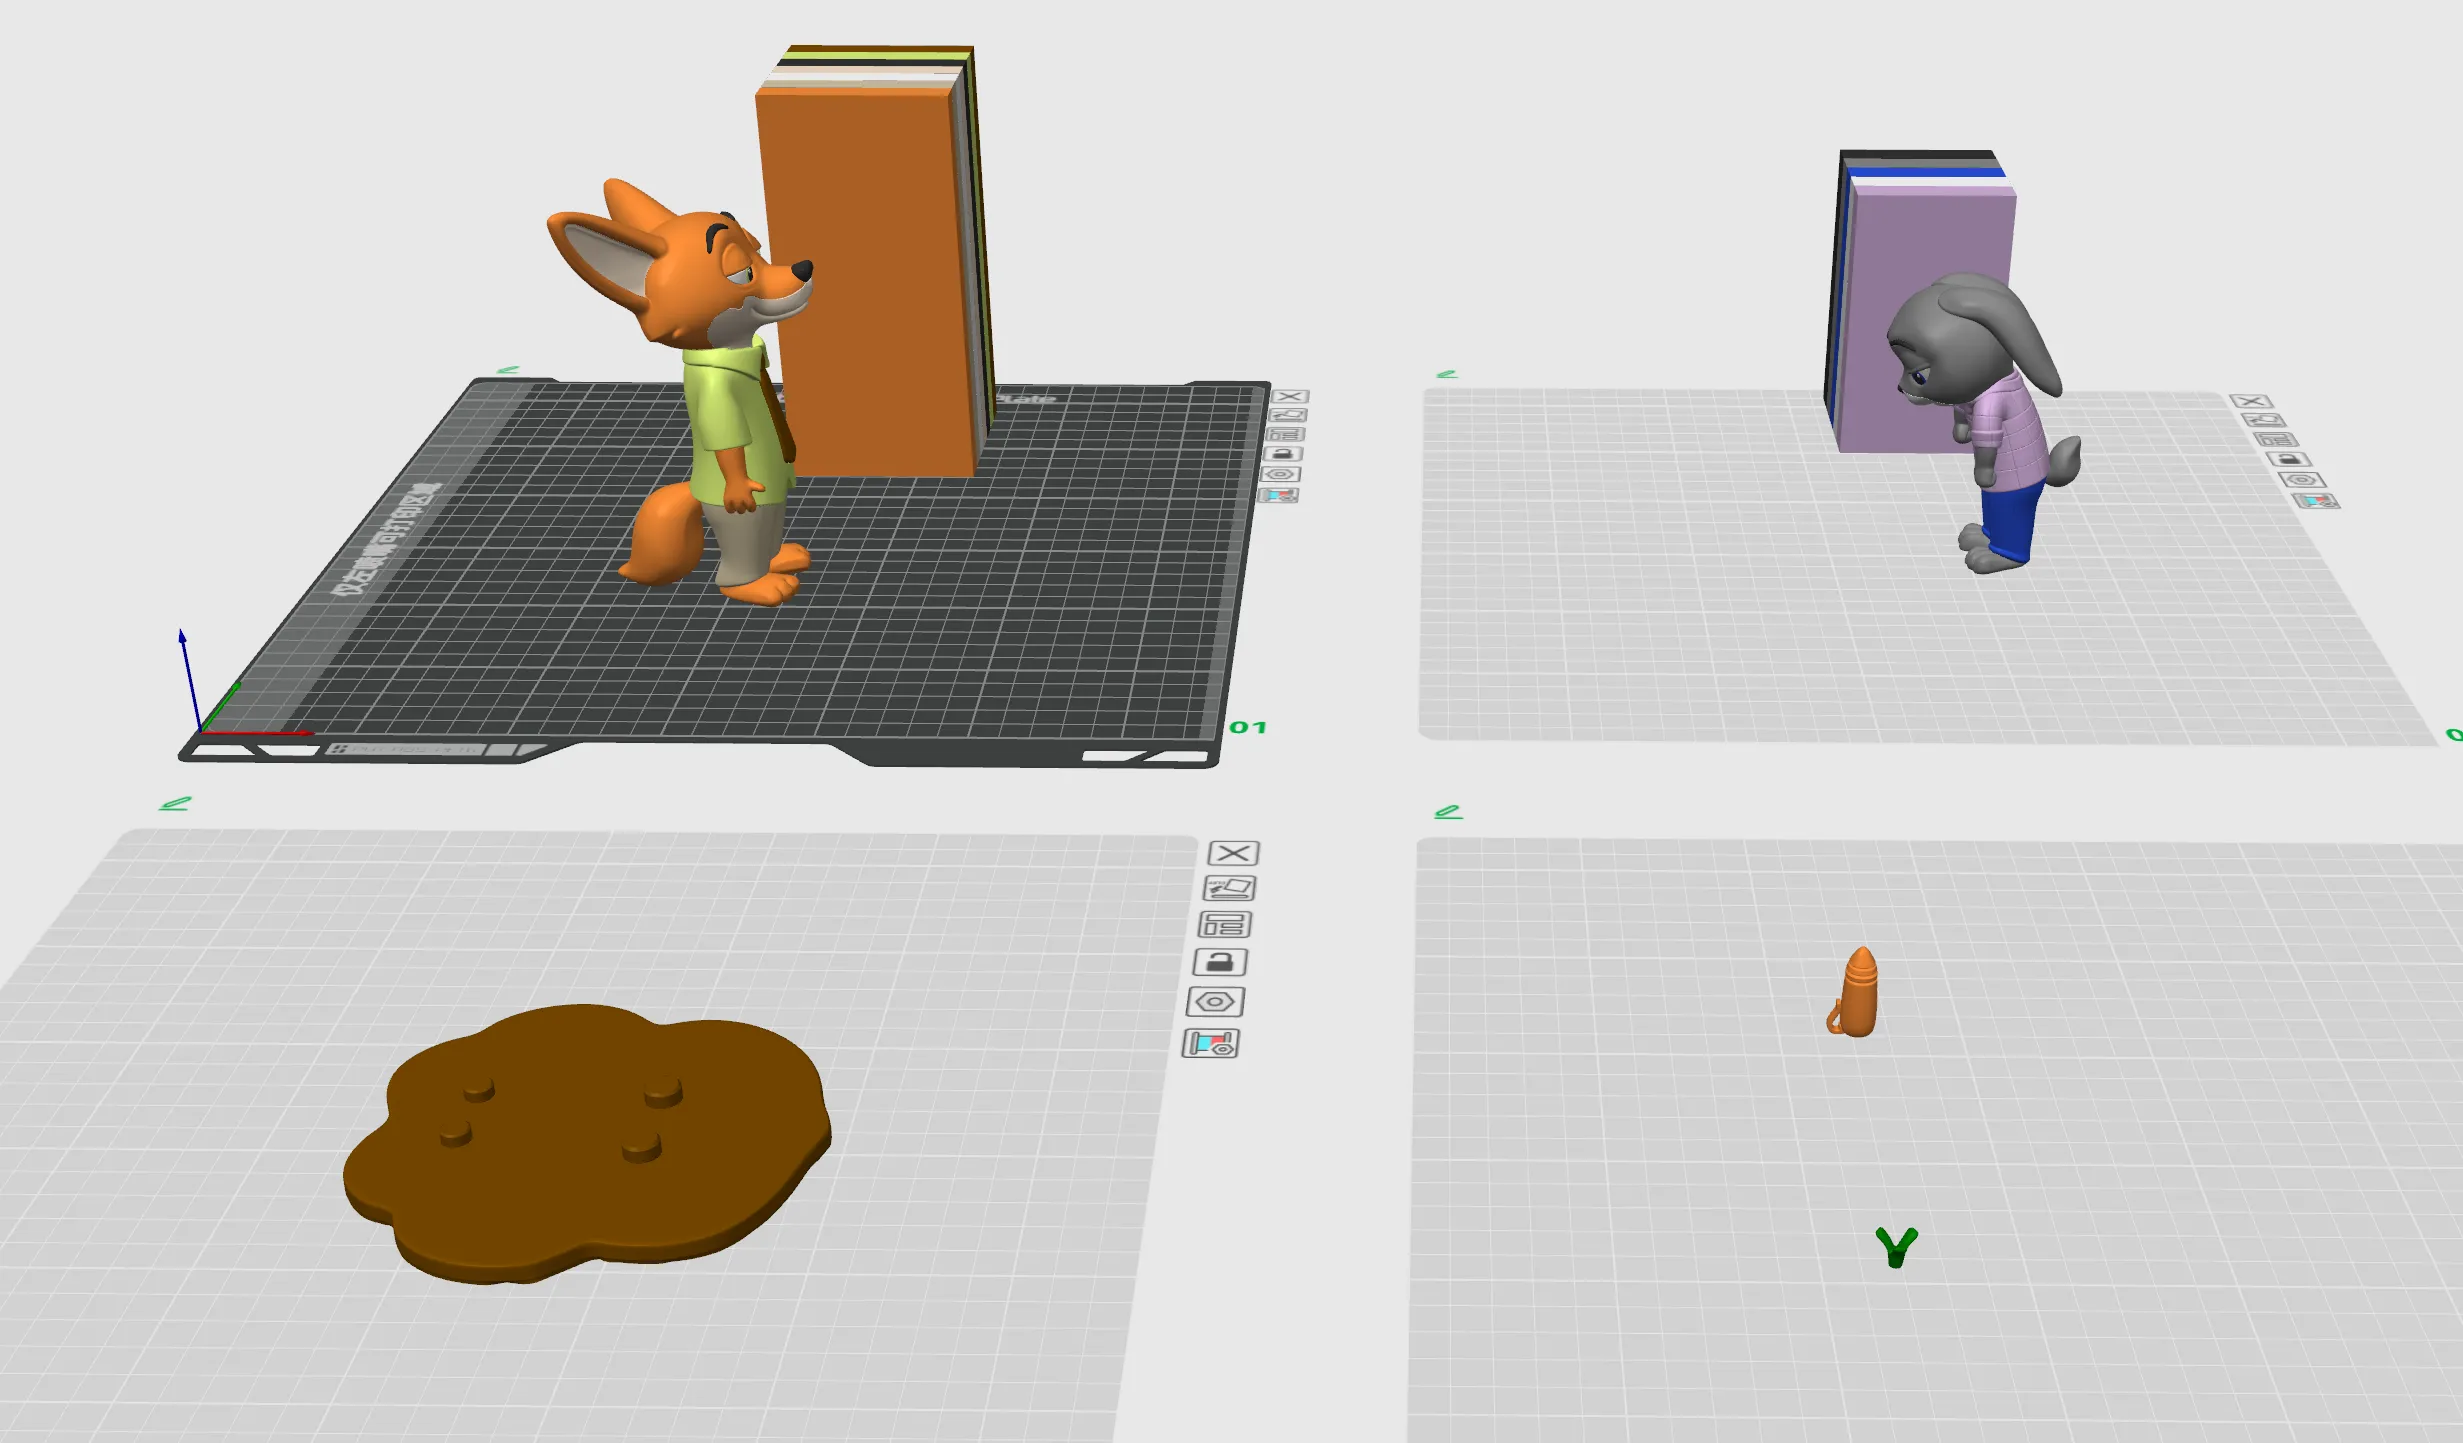Click the green "01" plate number label
Screen dimensions: 2463x1443
click(x=1248, y=727)
